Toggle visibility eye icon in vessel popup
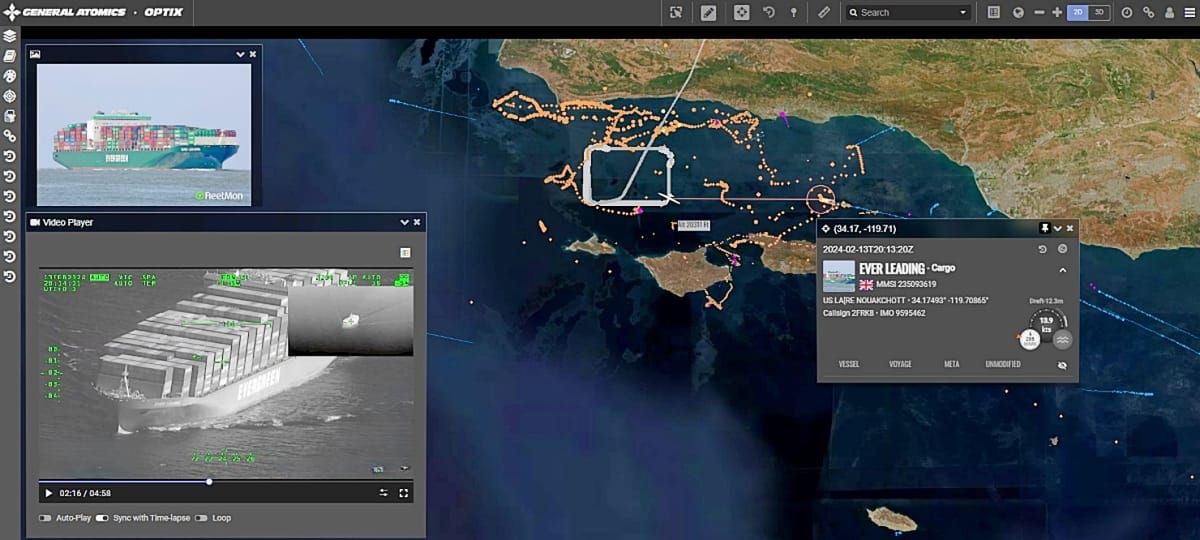Viewport: 1200px width, 540px height. pos(1062,365)
